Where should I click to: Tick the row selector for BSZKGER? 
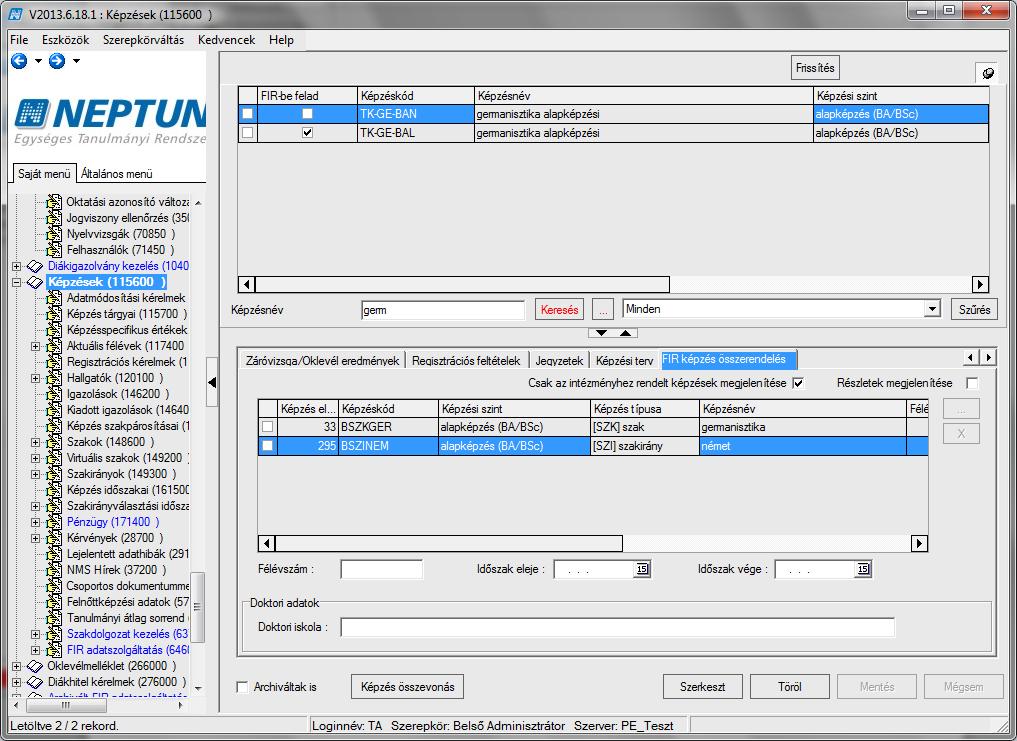tap(267, 427)
